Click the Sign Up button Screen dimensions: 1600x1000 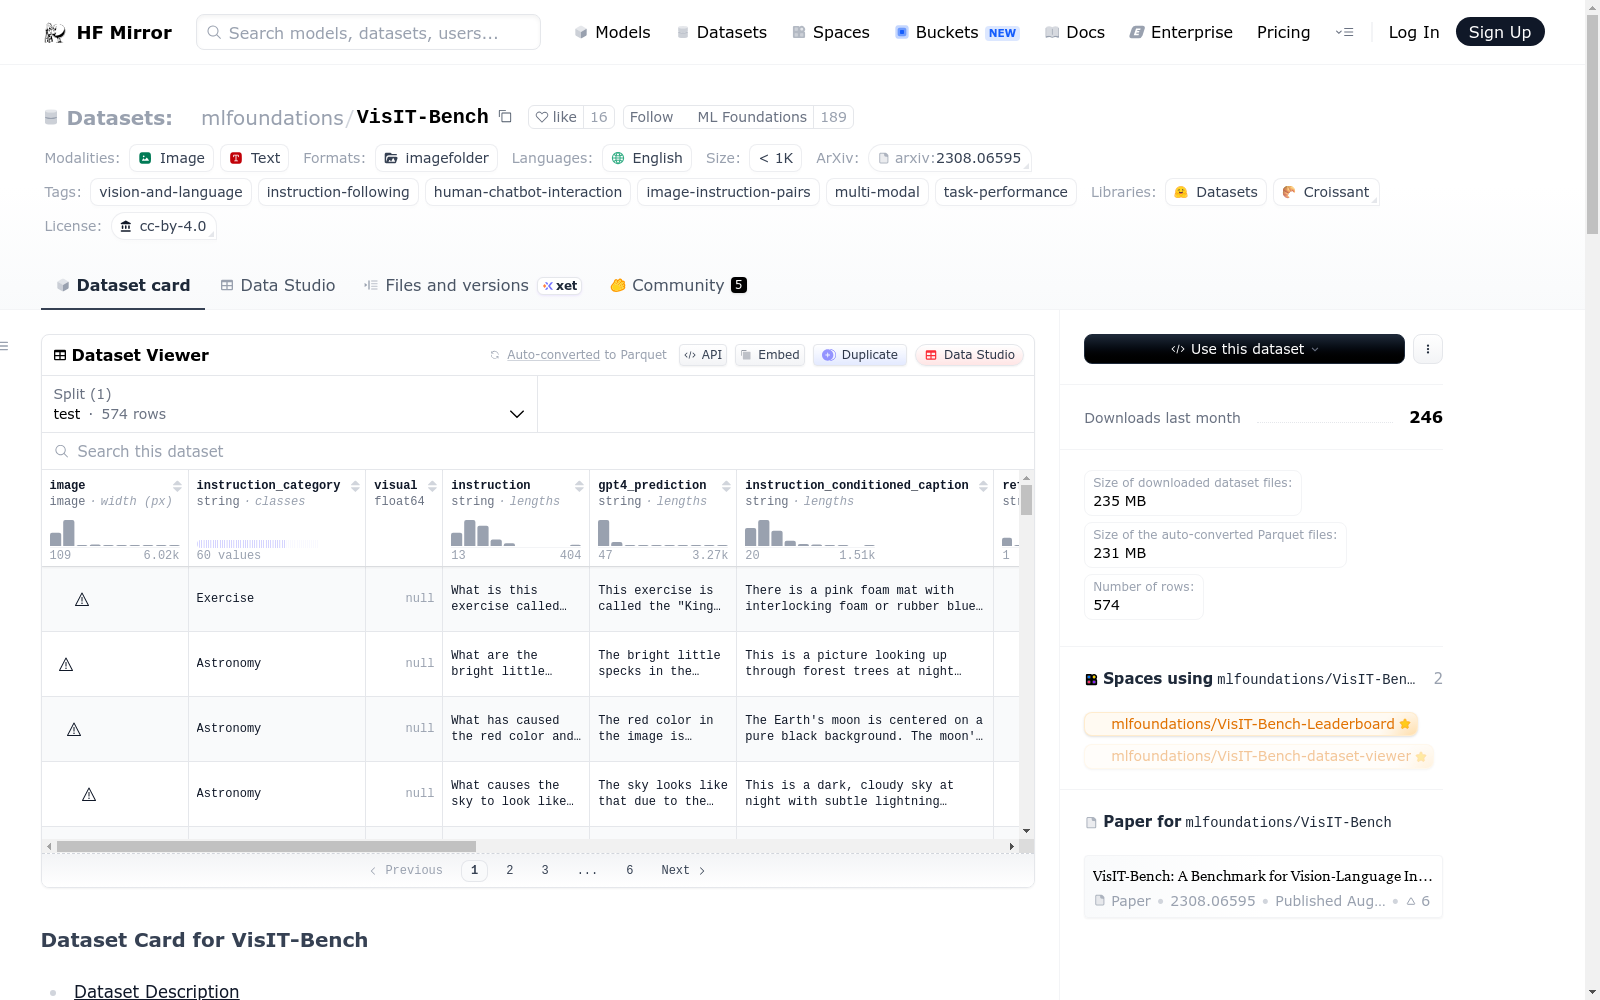coord(1500,32)
